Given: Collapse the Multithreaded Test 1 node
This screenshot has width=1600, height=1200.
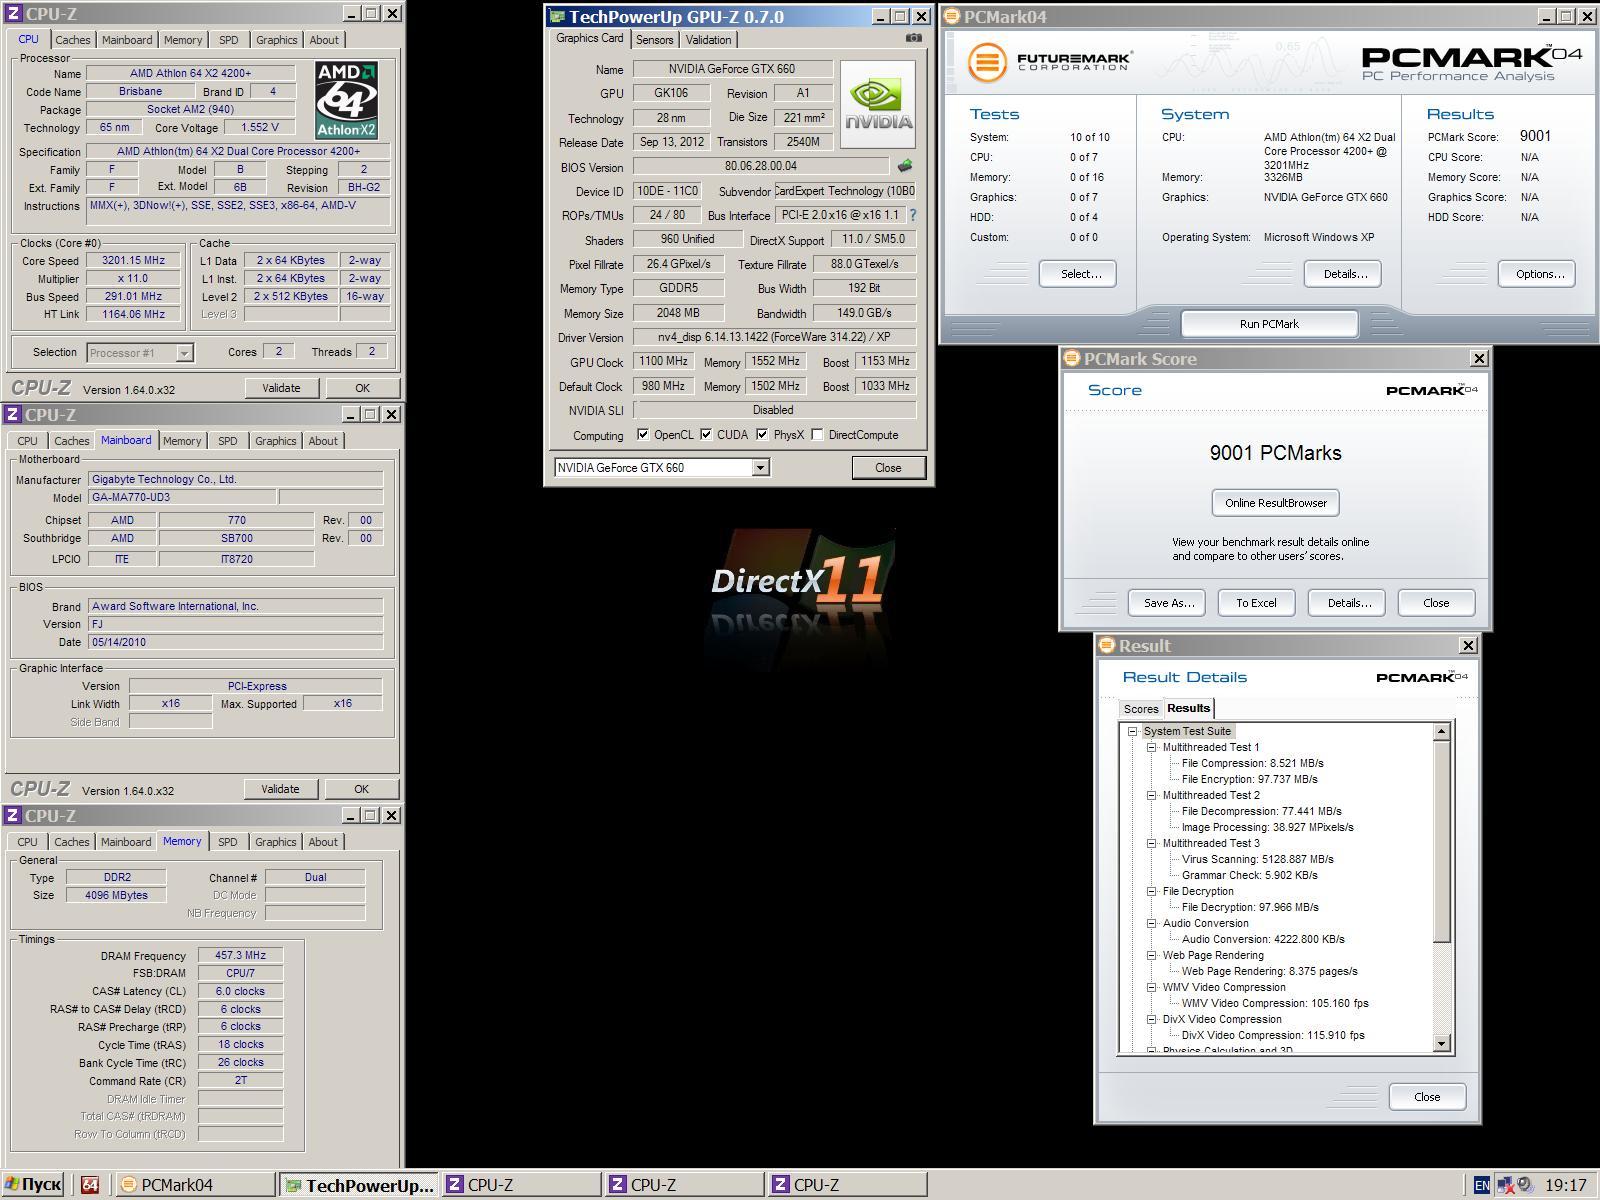Looking at the screenshot, I should (1152, 747).
